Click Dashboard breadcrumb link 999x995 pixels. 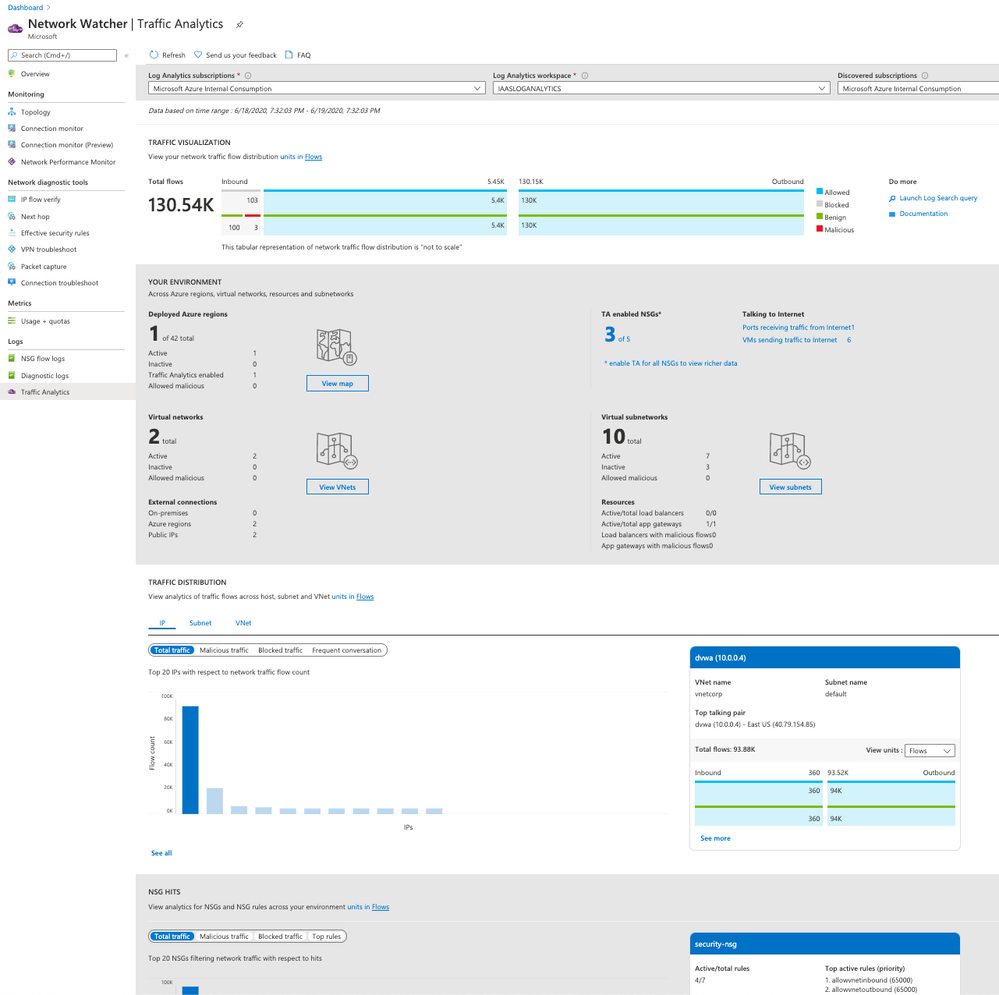(x=25, y=8)
